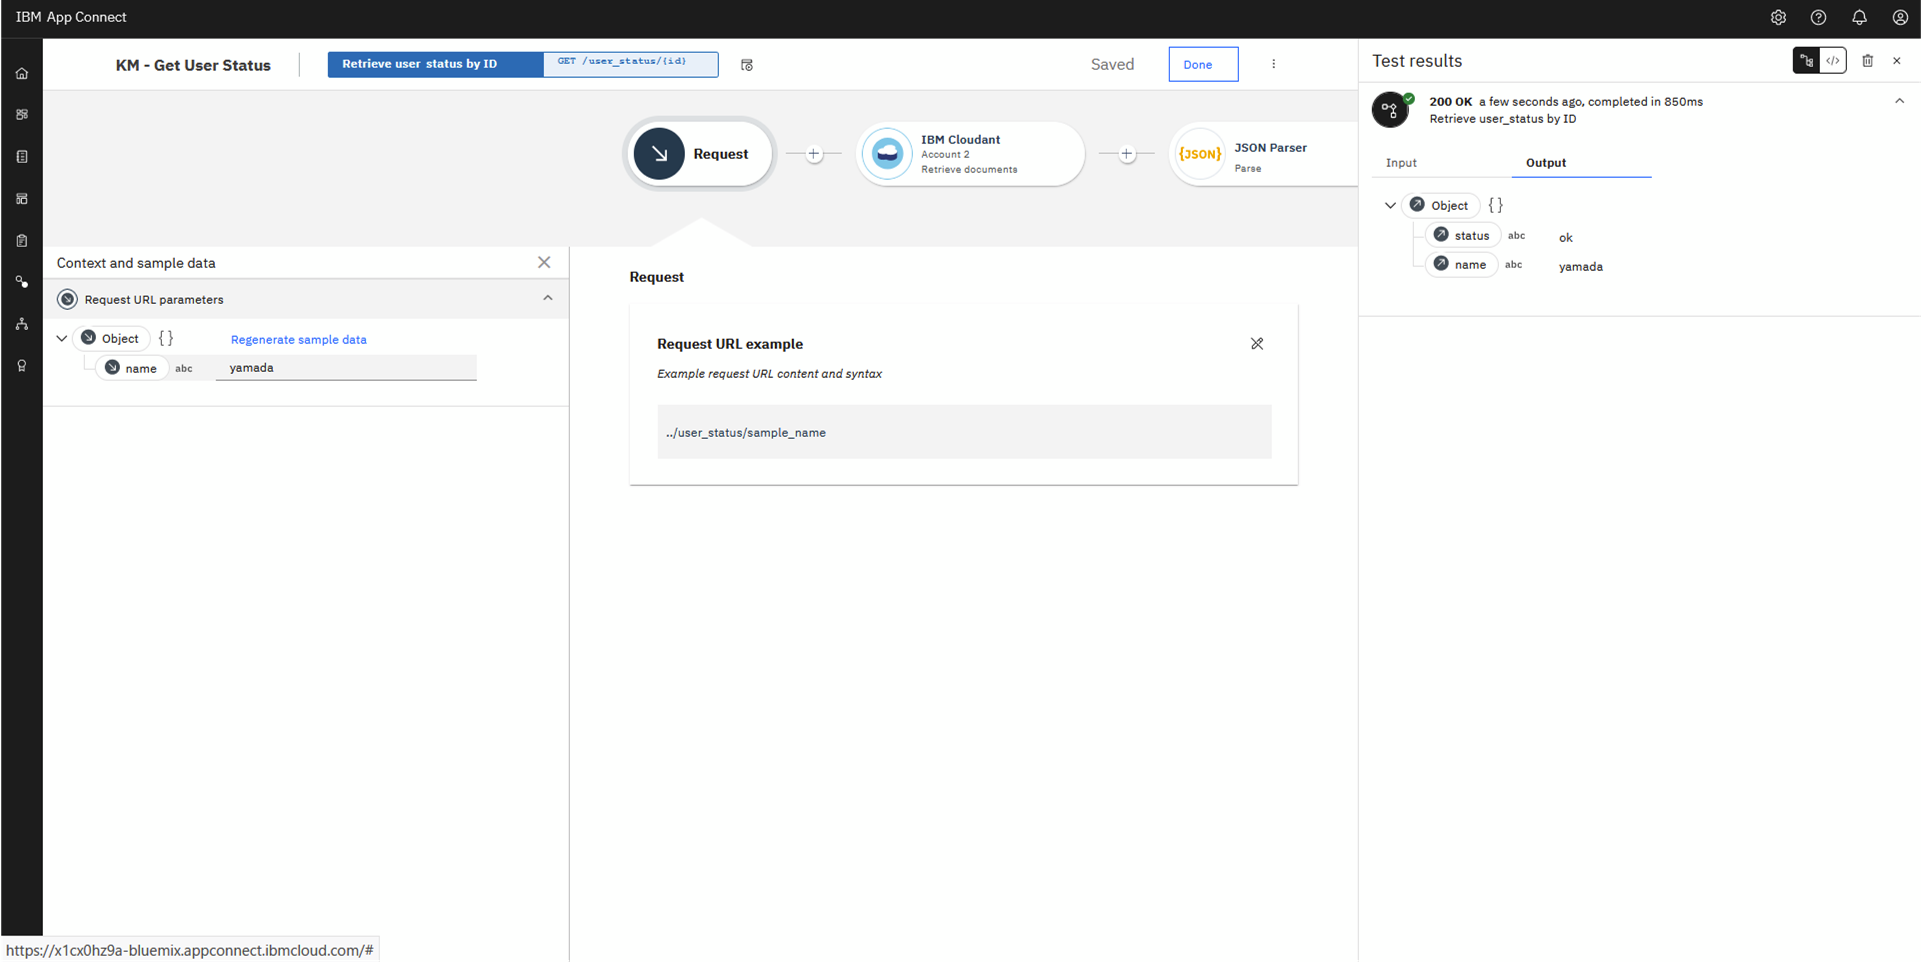Select the name field pill in sample data
Screen dimensions: 1921x962
pos(131,368)
